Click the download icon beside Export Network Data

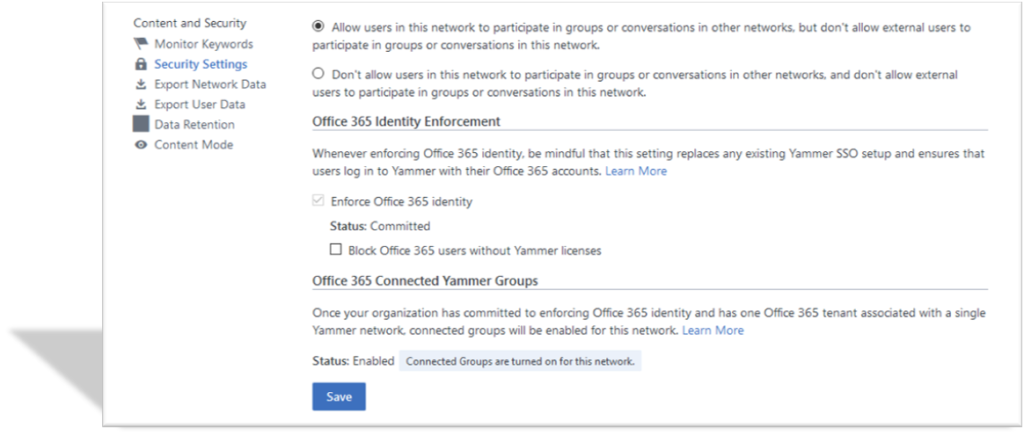click(x=141, y=85)
